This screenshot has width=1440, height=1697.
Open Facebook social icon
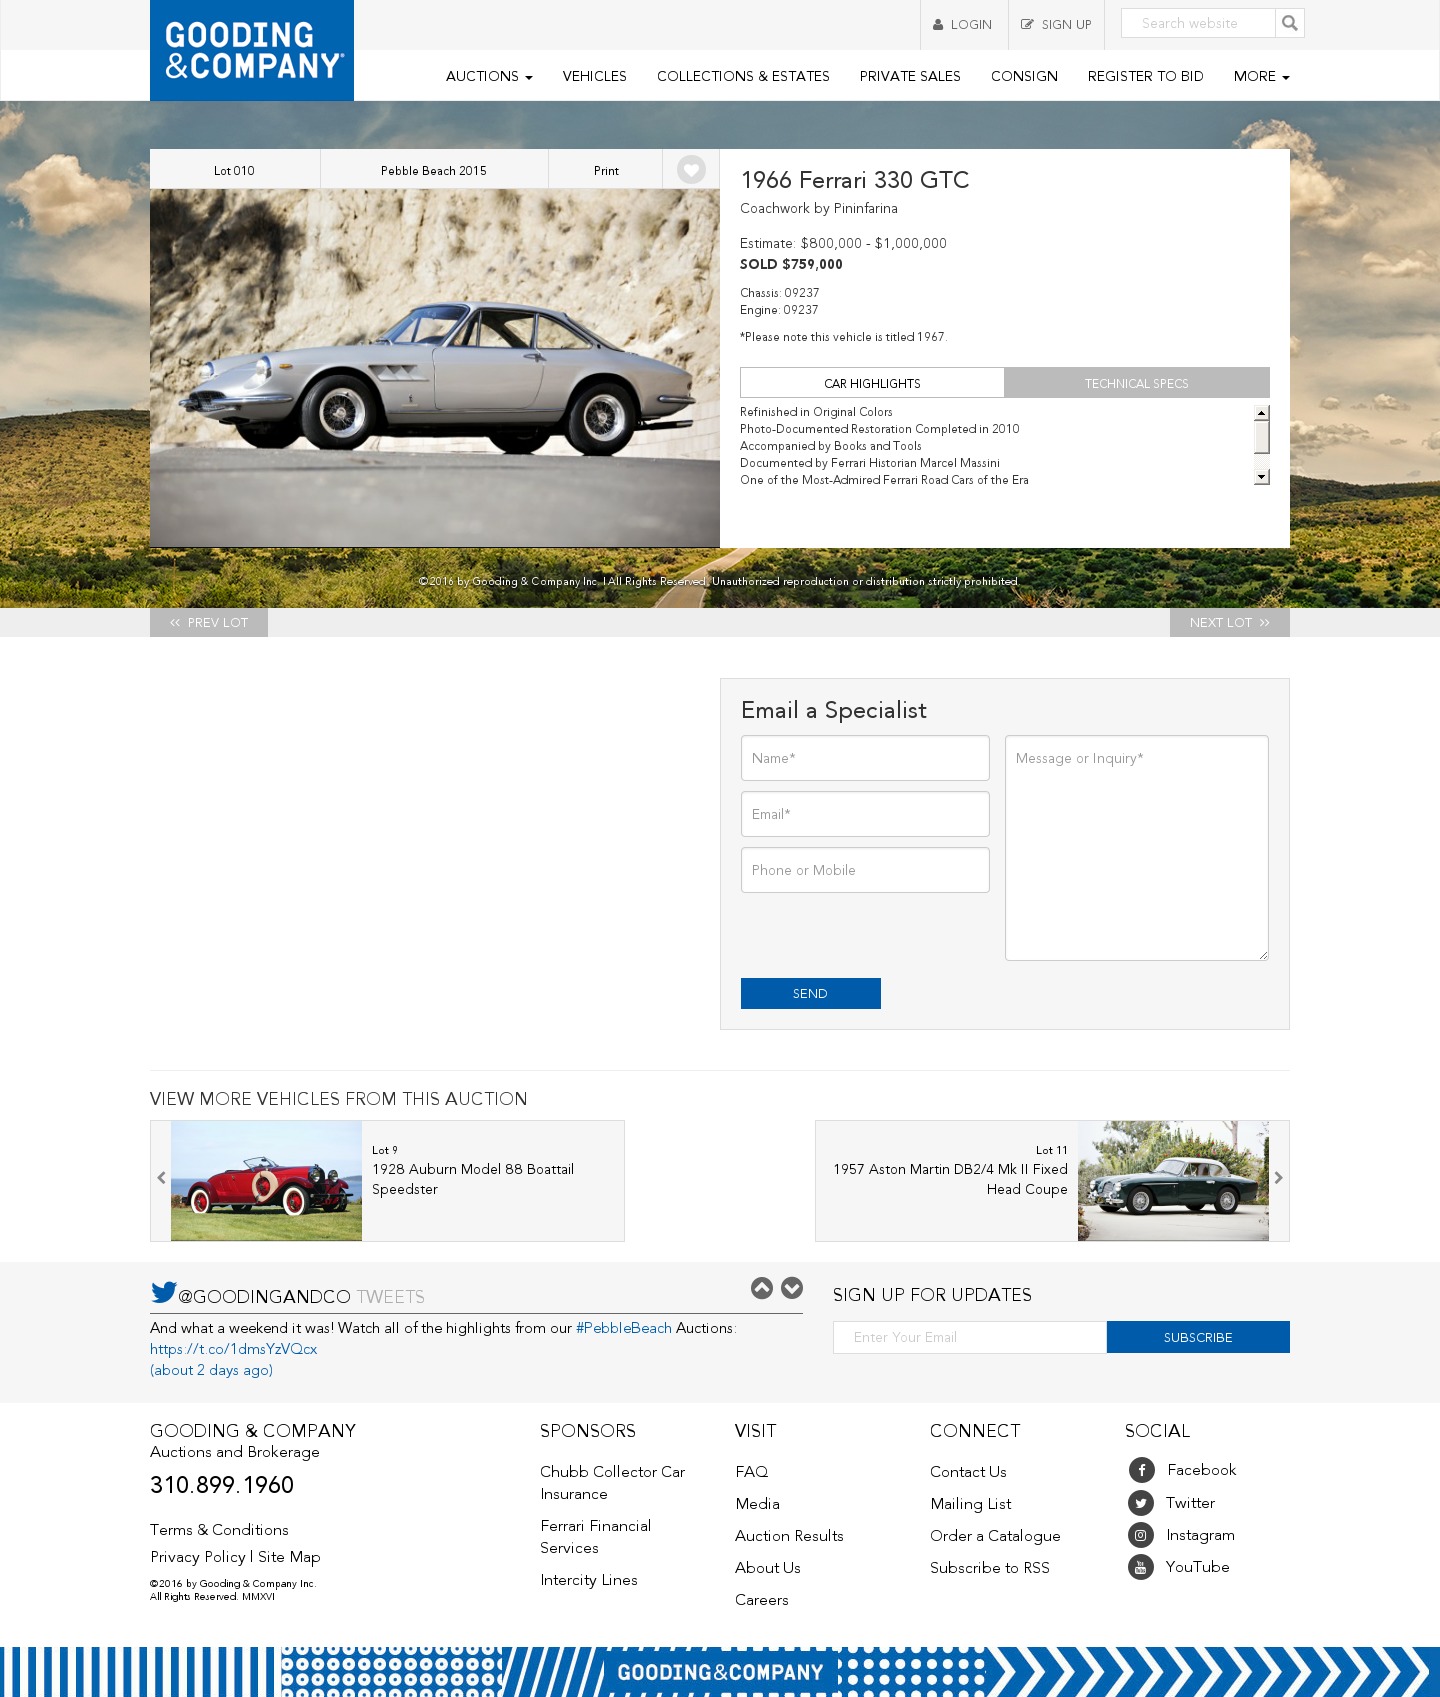(x=1142, y=1470)
